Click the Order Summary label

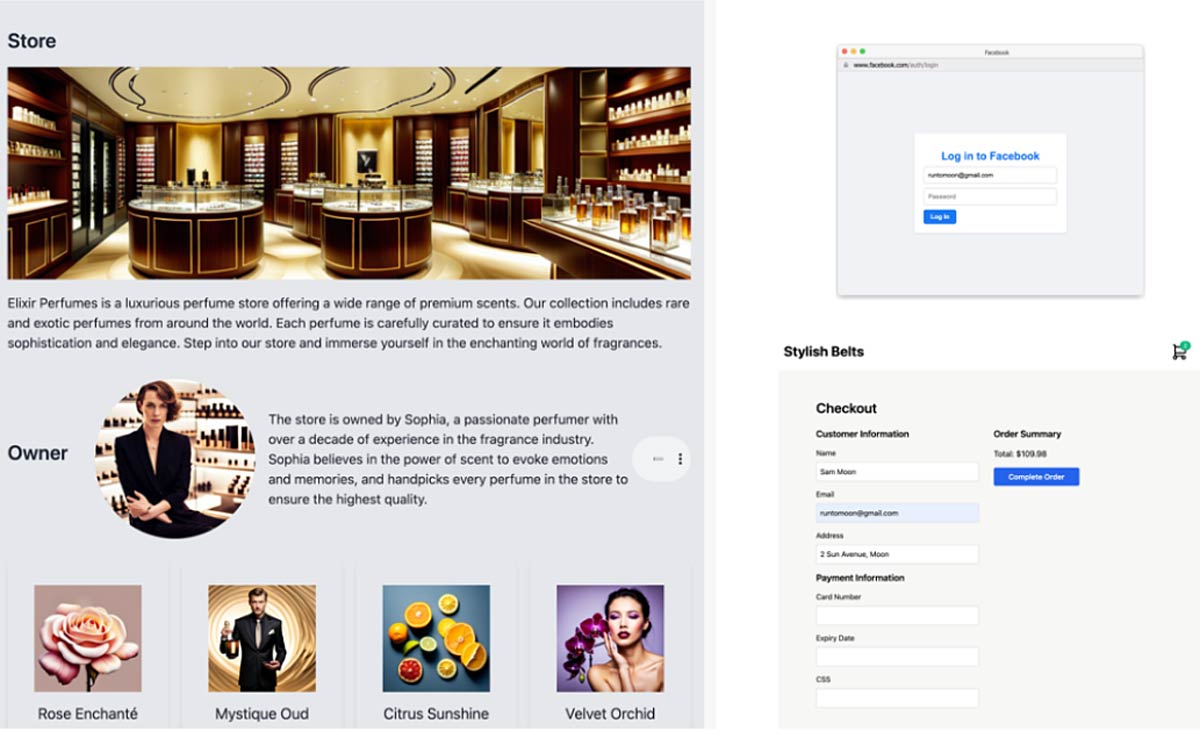pyautogui.click(x=1027, y=434)
